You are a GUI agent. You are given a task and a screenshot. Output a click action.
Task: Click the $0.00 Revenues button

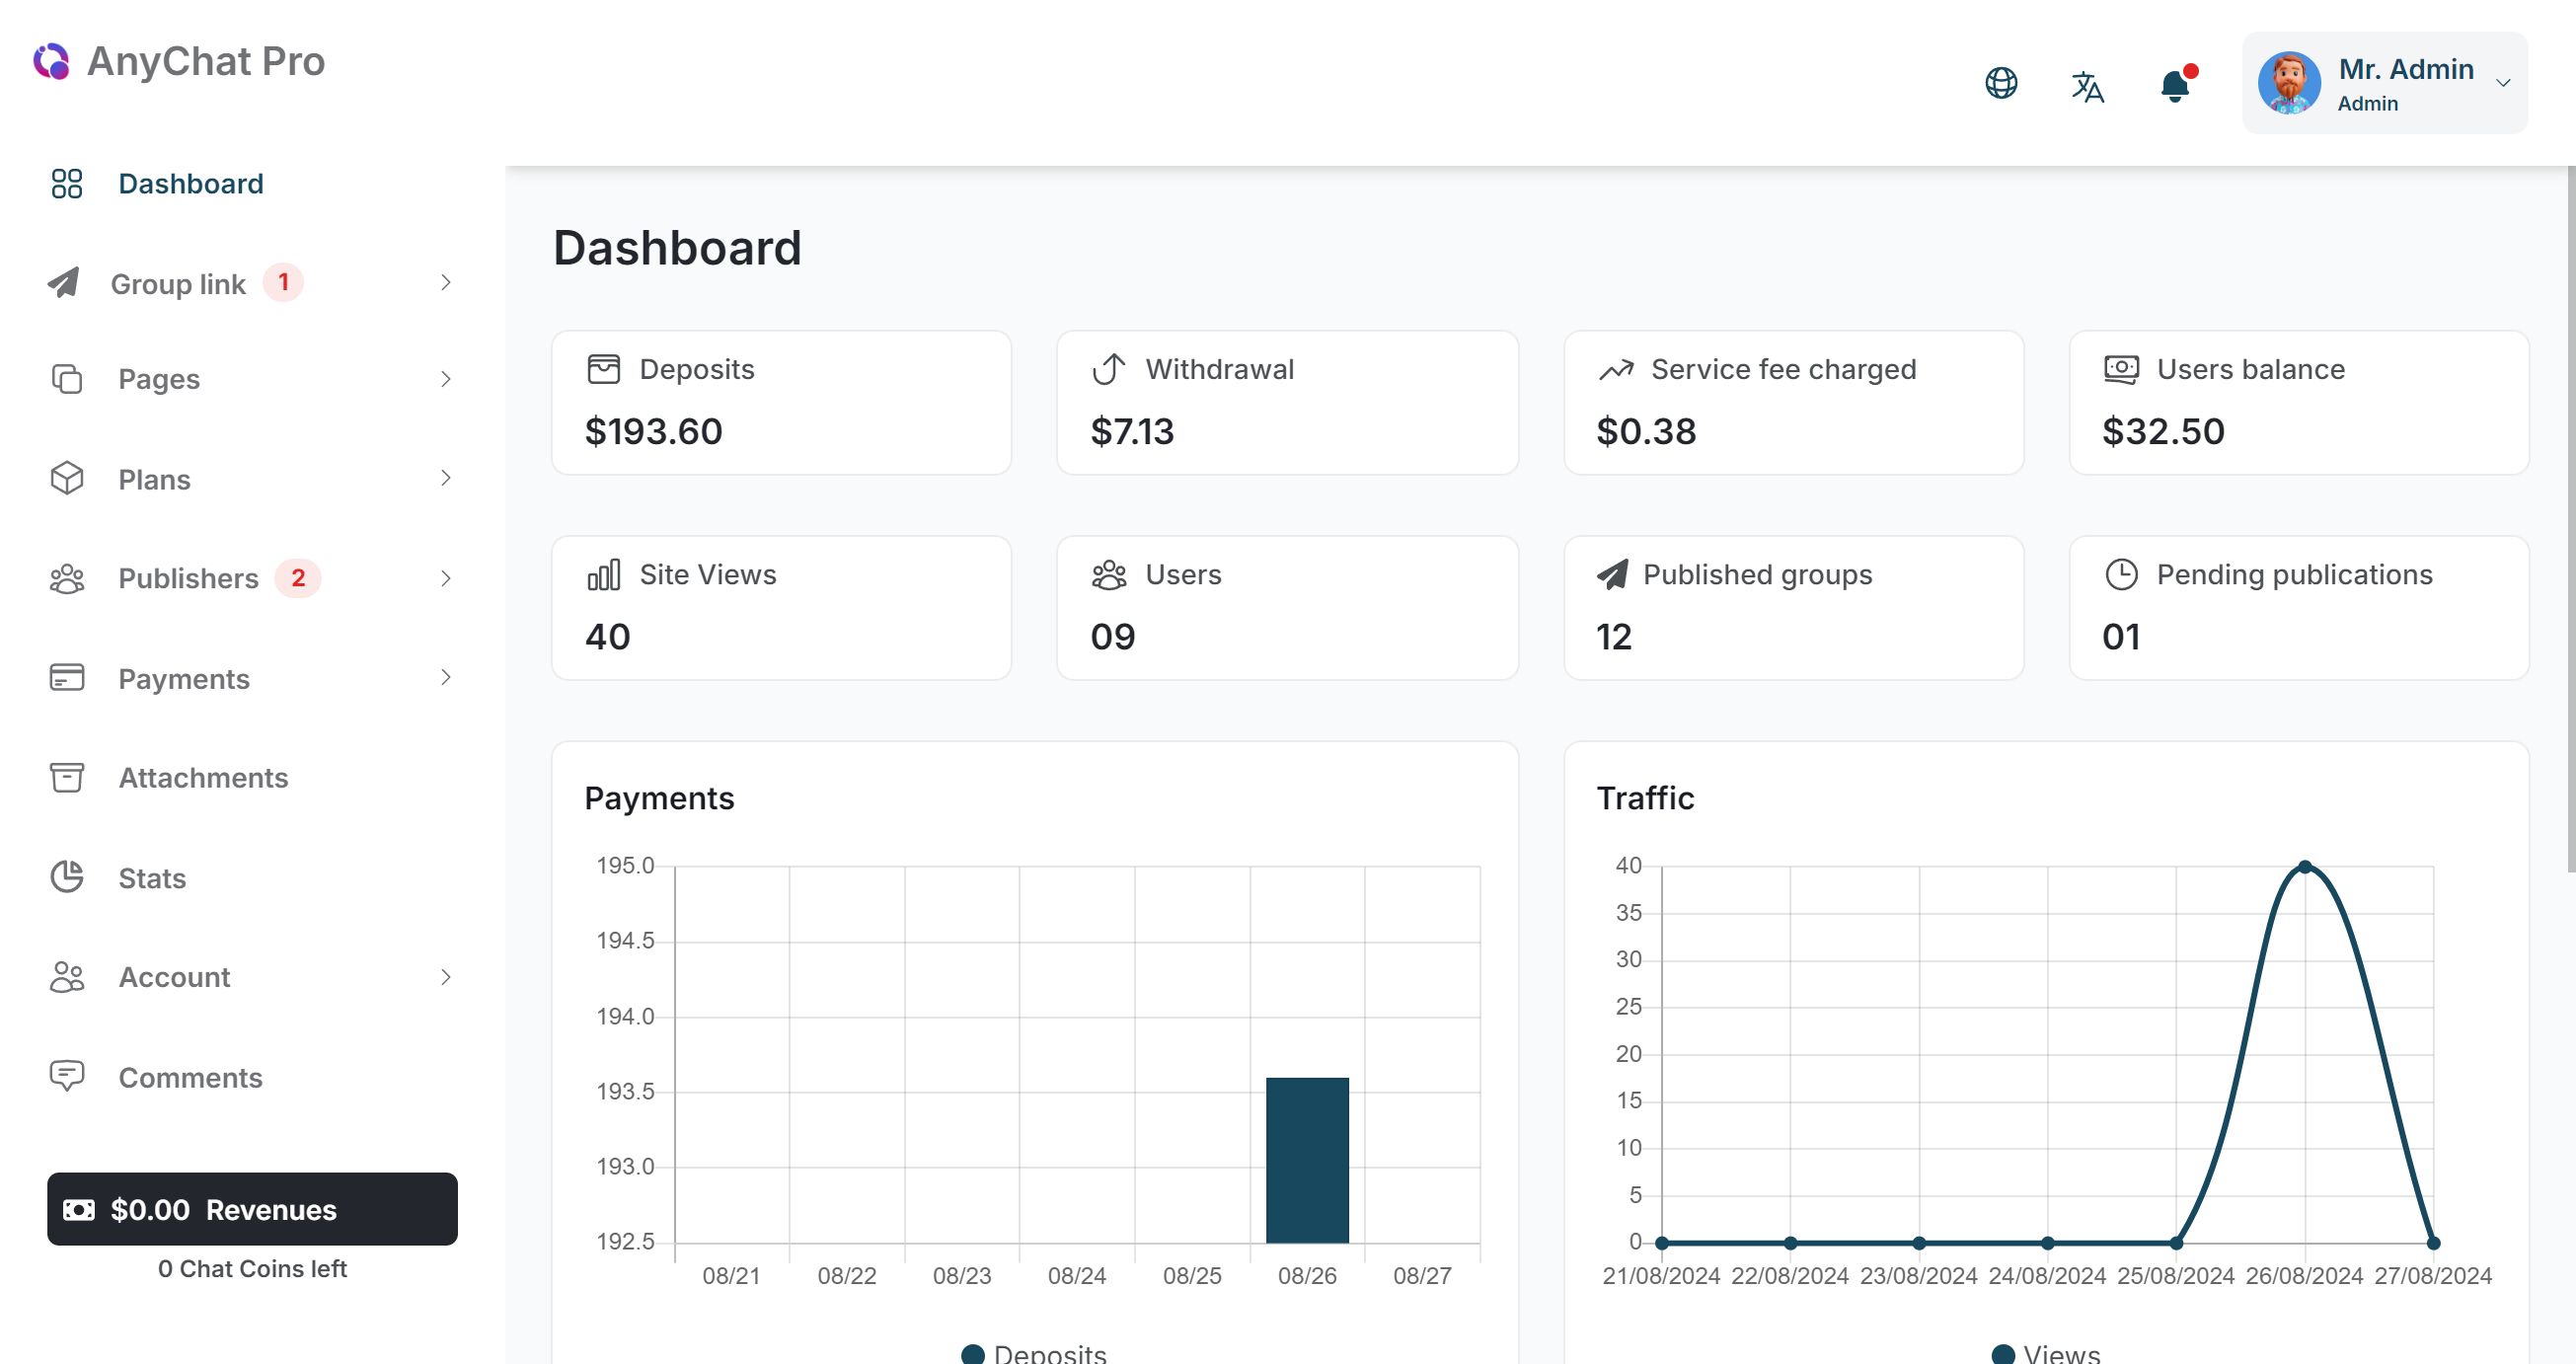coord(252,1209)
